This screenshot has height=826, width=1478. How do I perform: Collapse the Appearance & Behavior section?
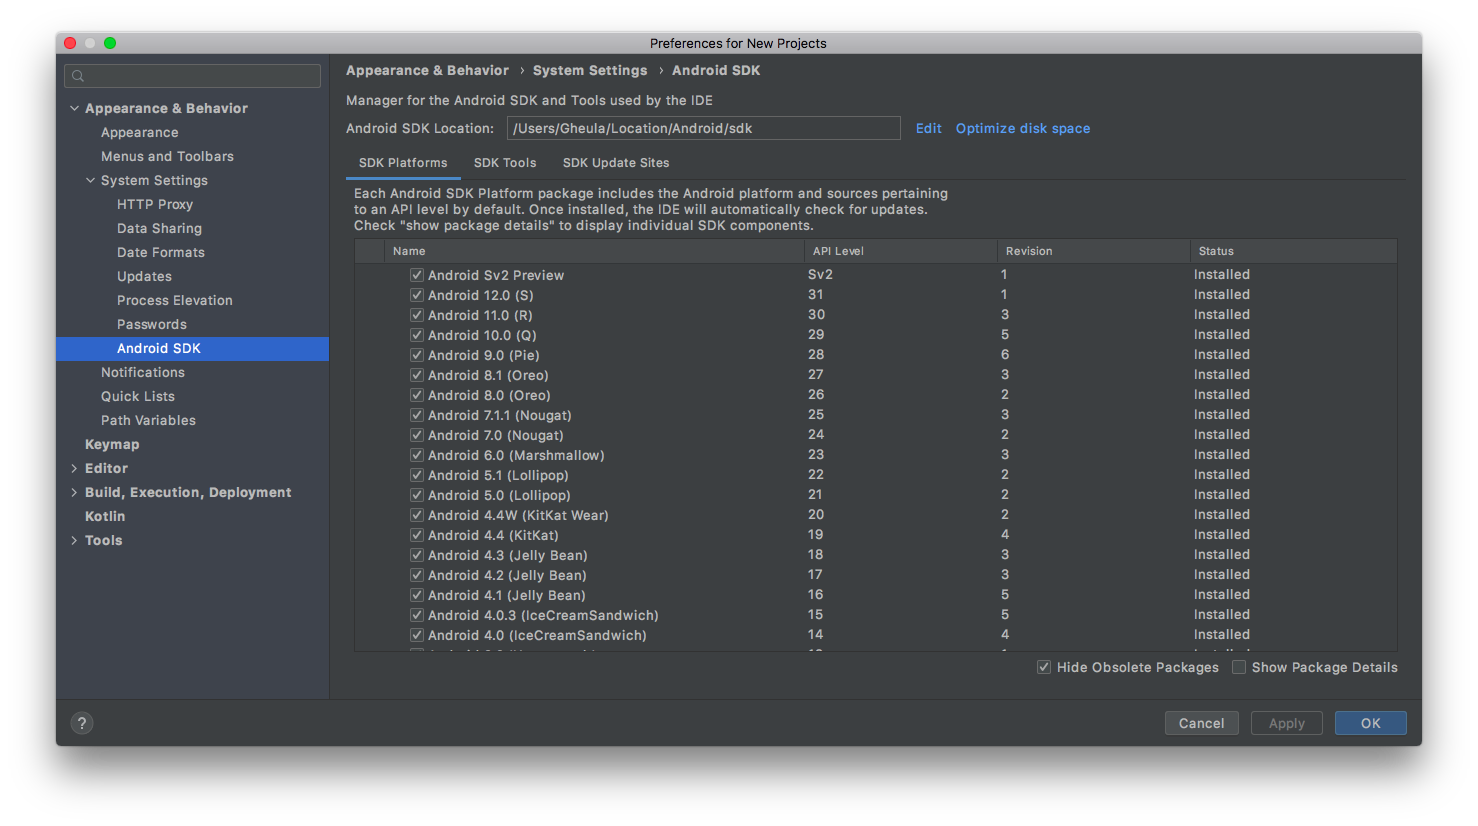[x=74, y=108]
